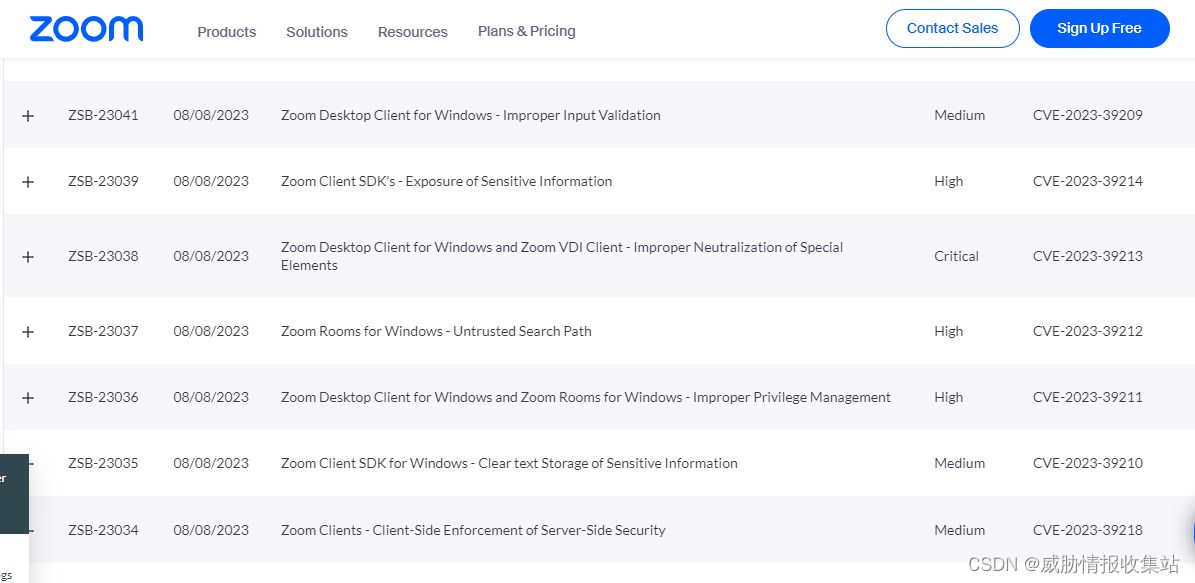This screenshot has height=583, width=1195.
Task: Open the Resources menu
Action: coord(413,32)
